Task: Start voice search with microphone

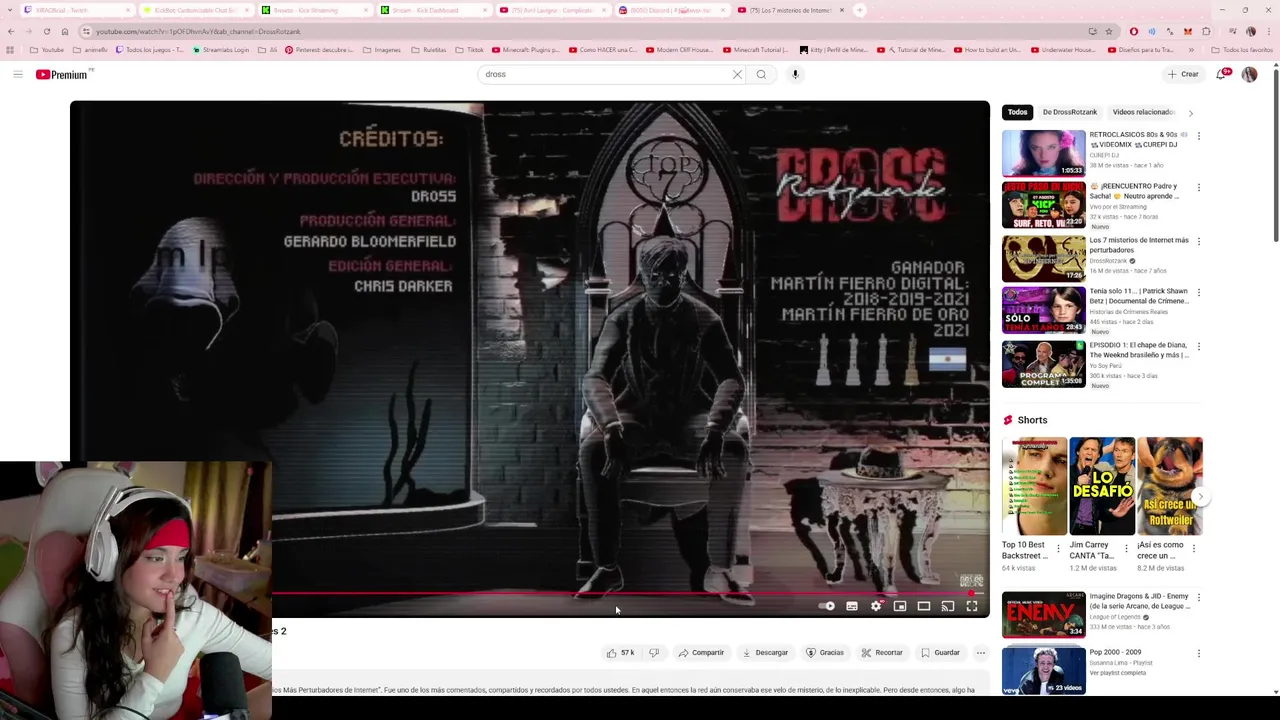Action: [x=795, y=74]
